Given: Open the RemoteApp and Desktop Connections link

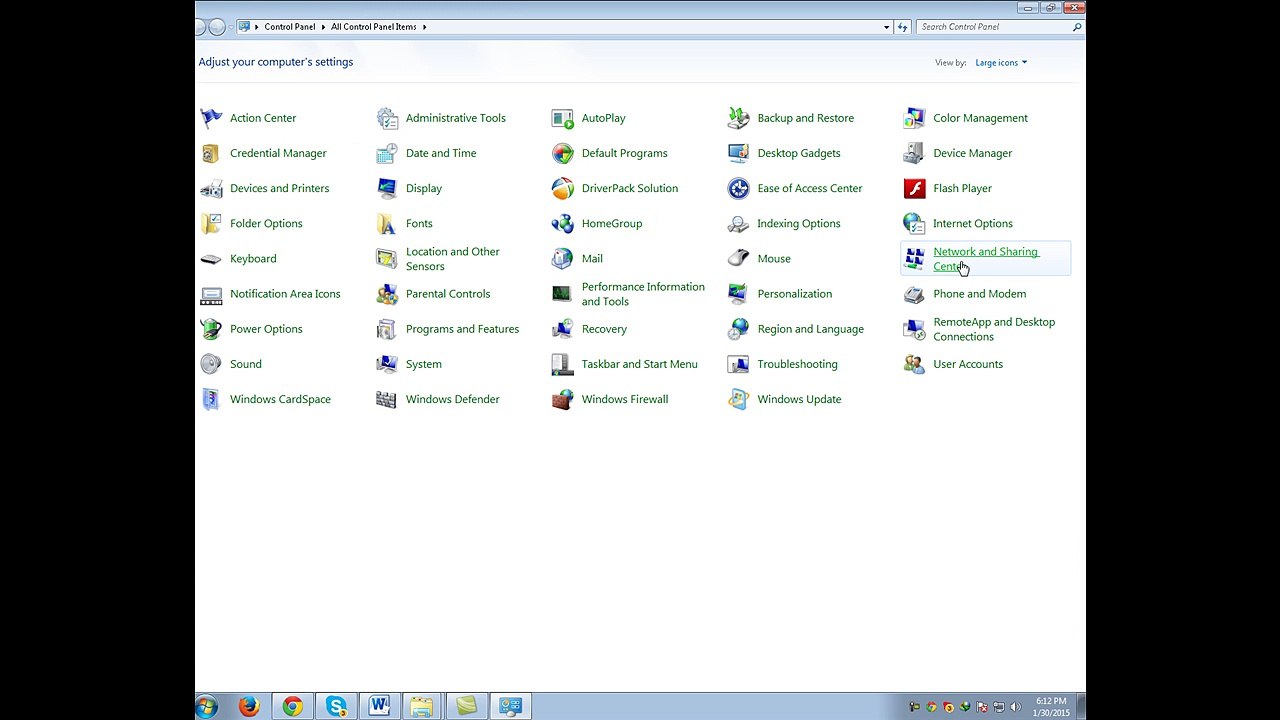Looking at the screenshot, I should click(x=994, y=329).
